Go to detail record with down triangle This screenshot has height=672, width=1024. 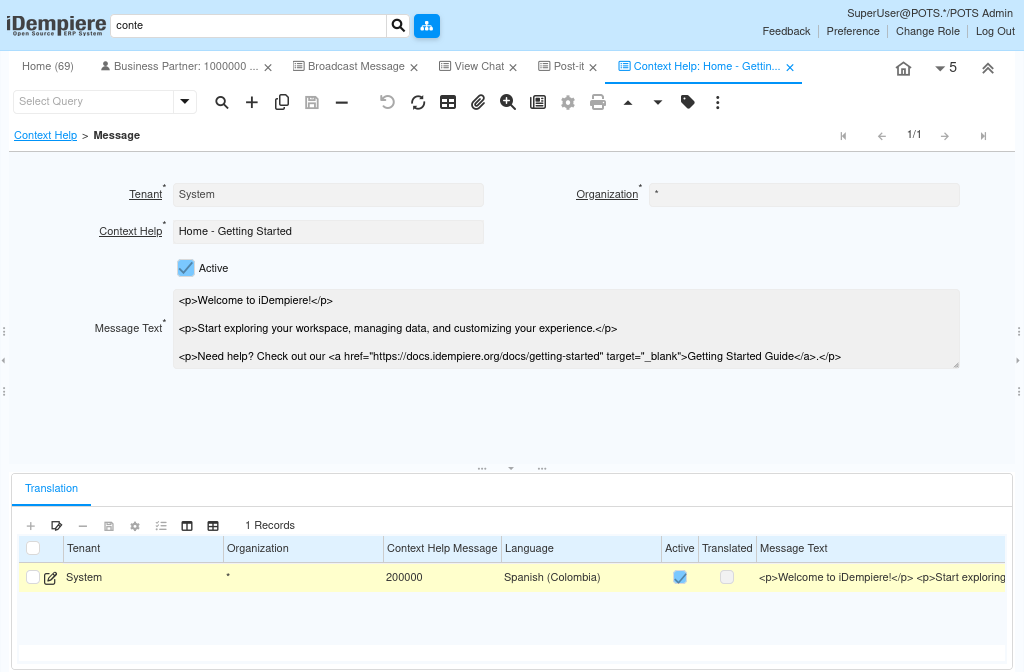point(658,103)
